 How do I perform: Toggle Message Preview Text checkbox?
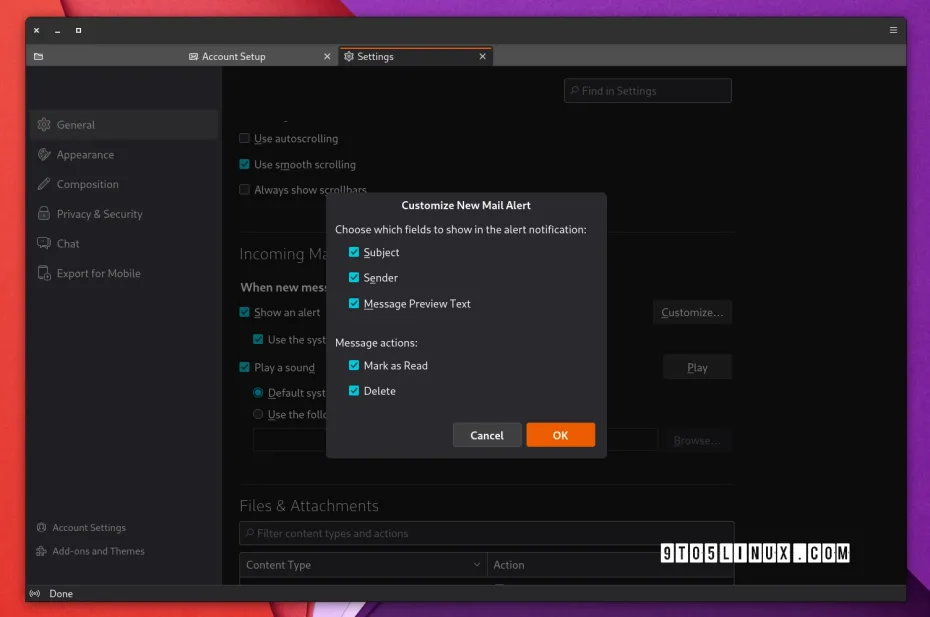[353, 303]
